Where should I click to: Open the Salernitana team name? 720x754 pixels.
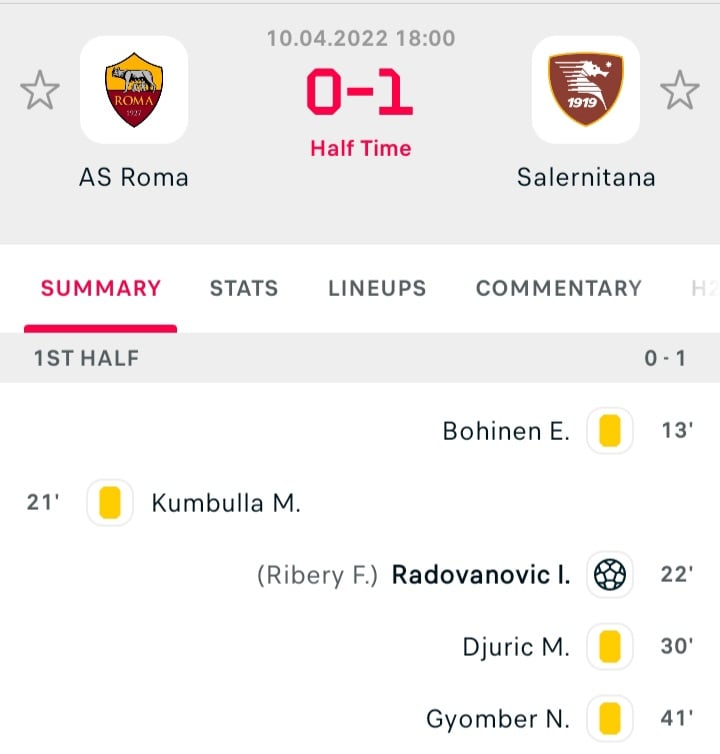pos(586,177)
